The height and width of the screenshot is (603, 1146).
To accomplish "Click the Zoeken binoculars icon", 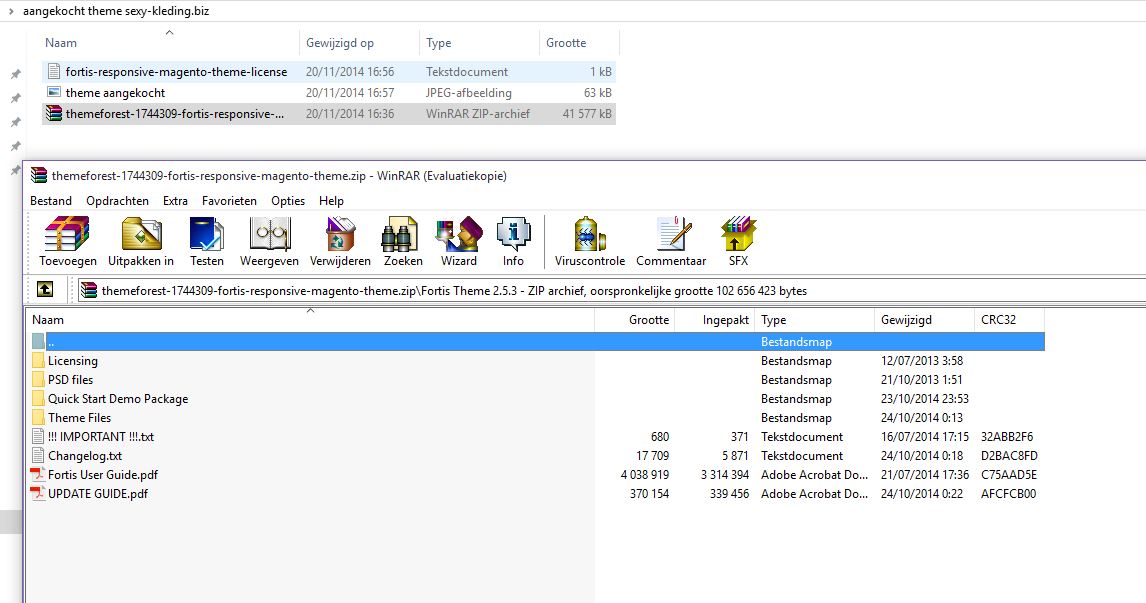I will click(x=401, y=234).
